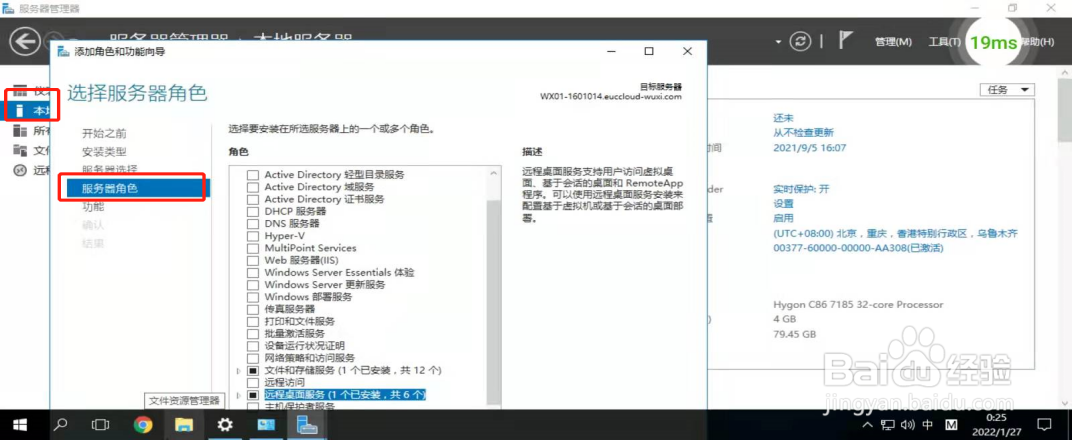Open the 任务 dropdown

pyautogui.click(x=1007, y=90)
